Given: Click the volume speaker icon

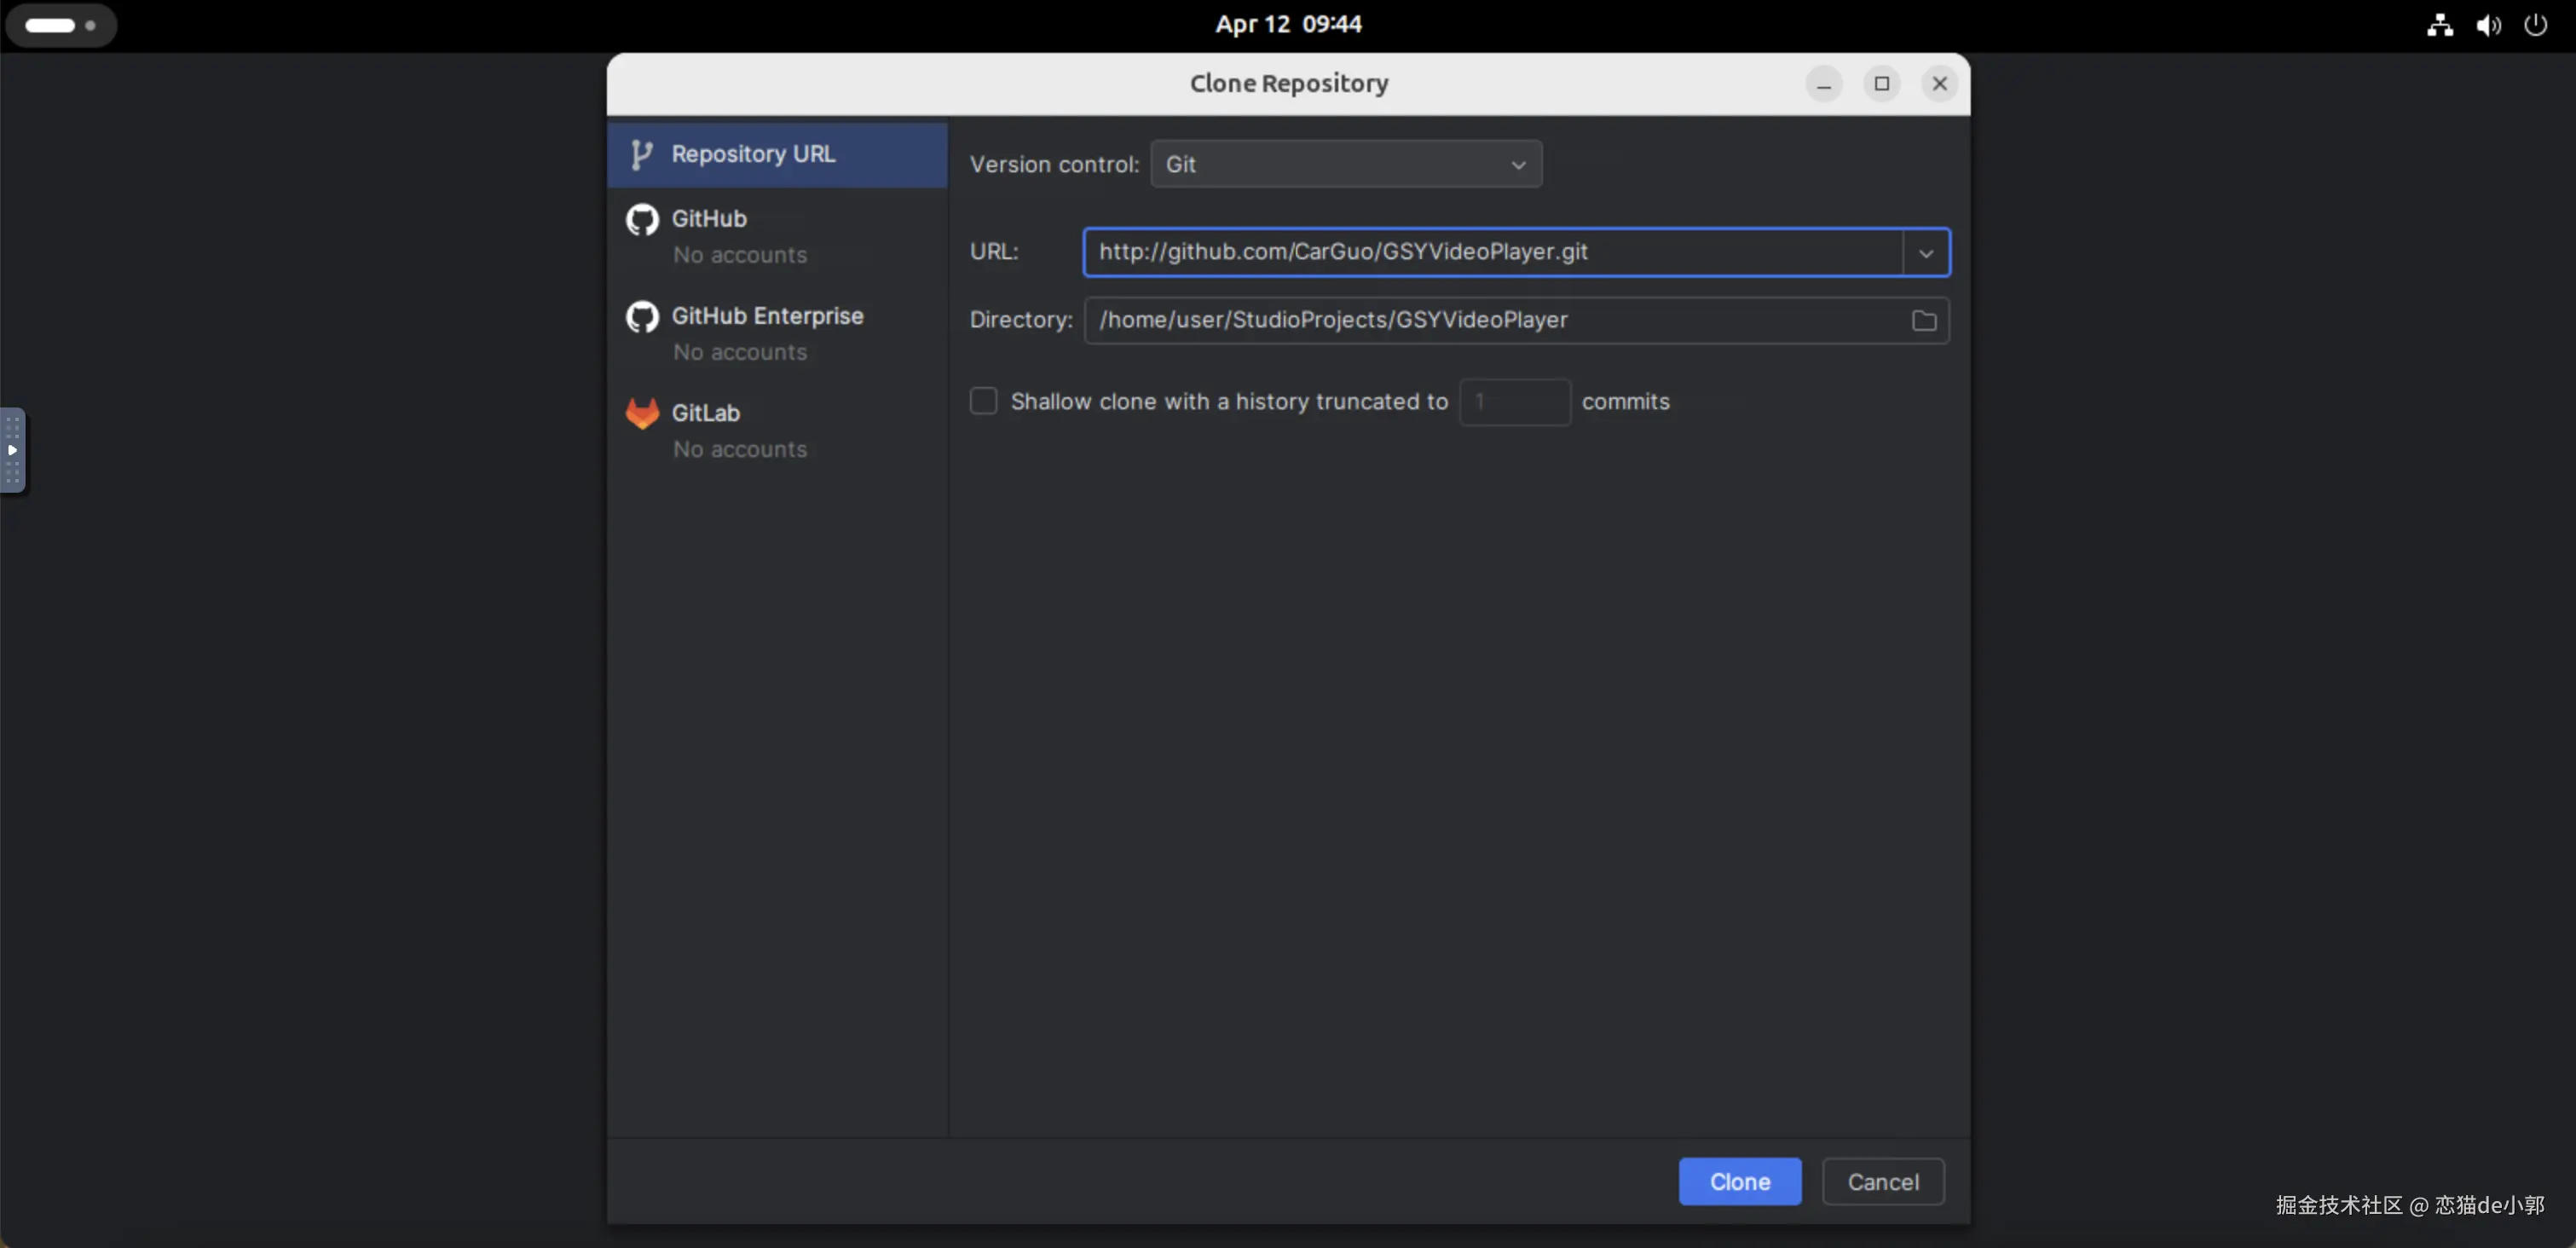Looking at the screenshot, I should 2488,25.
